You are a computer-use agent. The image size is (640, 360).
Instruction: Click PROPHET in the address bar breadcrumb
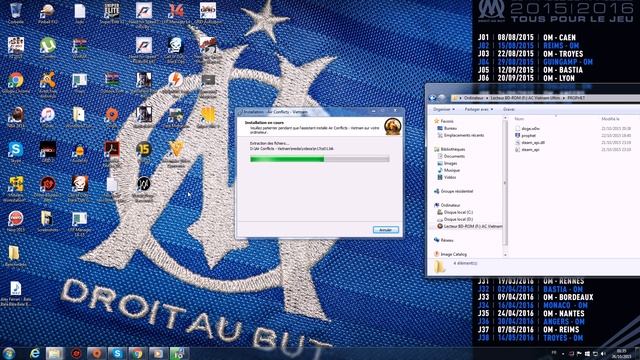(576, 98)
